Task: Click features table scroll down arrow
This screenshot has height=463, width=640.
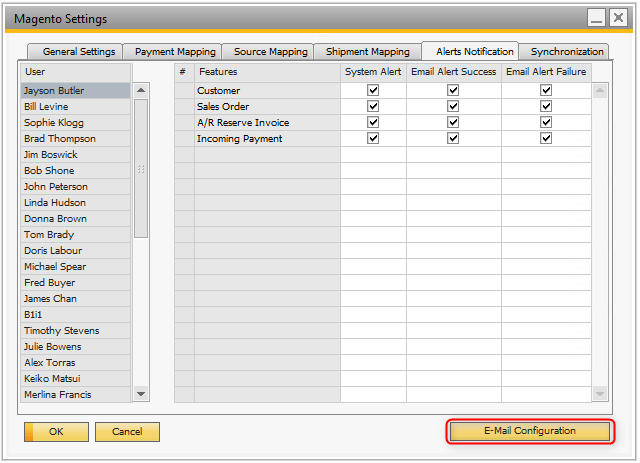Action: [600, 394]
